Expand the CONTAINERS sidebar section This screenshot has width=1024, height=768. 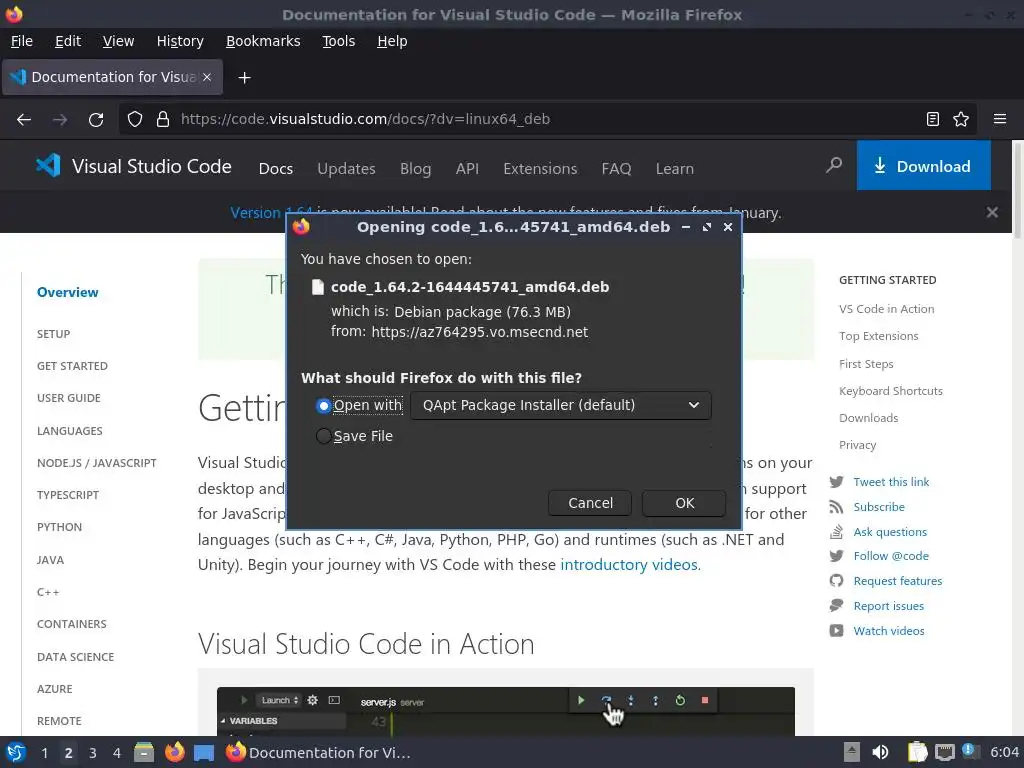click(72, 624)
